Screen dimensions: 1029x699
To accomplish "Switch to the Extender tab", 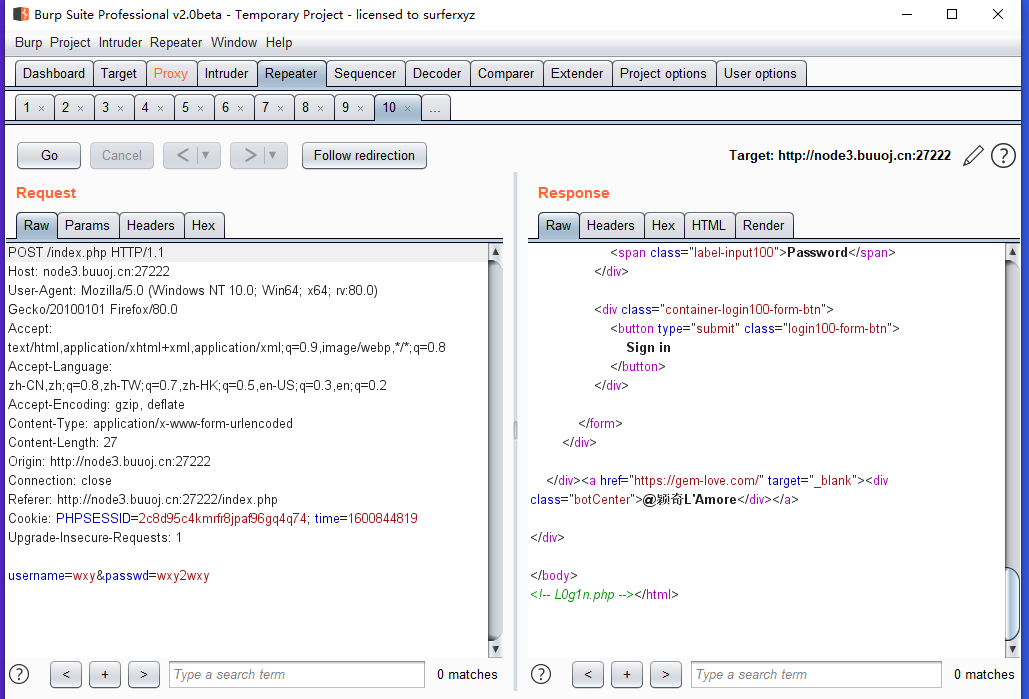I will click(x=577, y=74).
